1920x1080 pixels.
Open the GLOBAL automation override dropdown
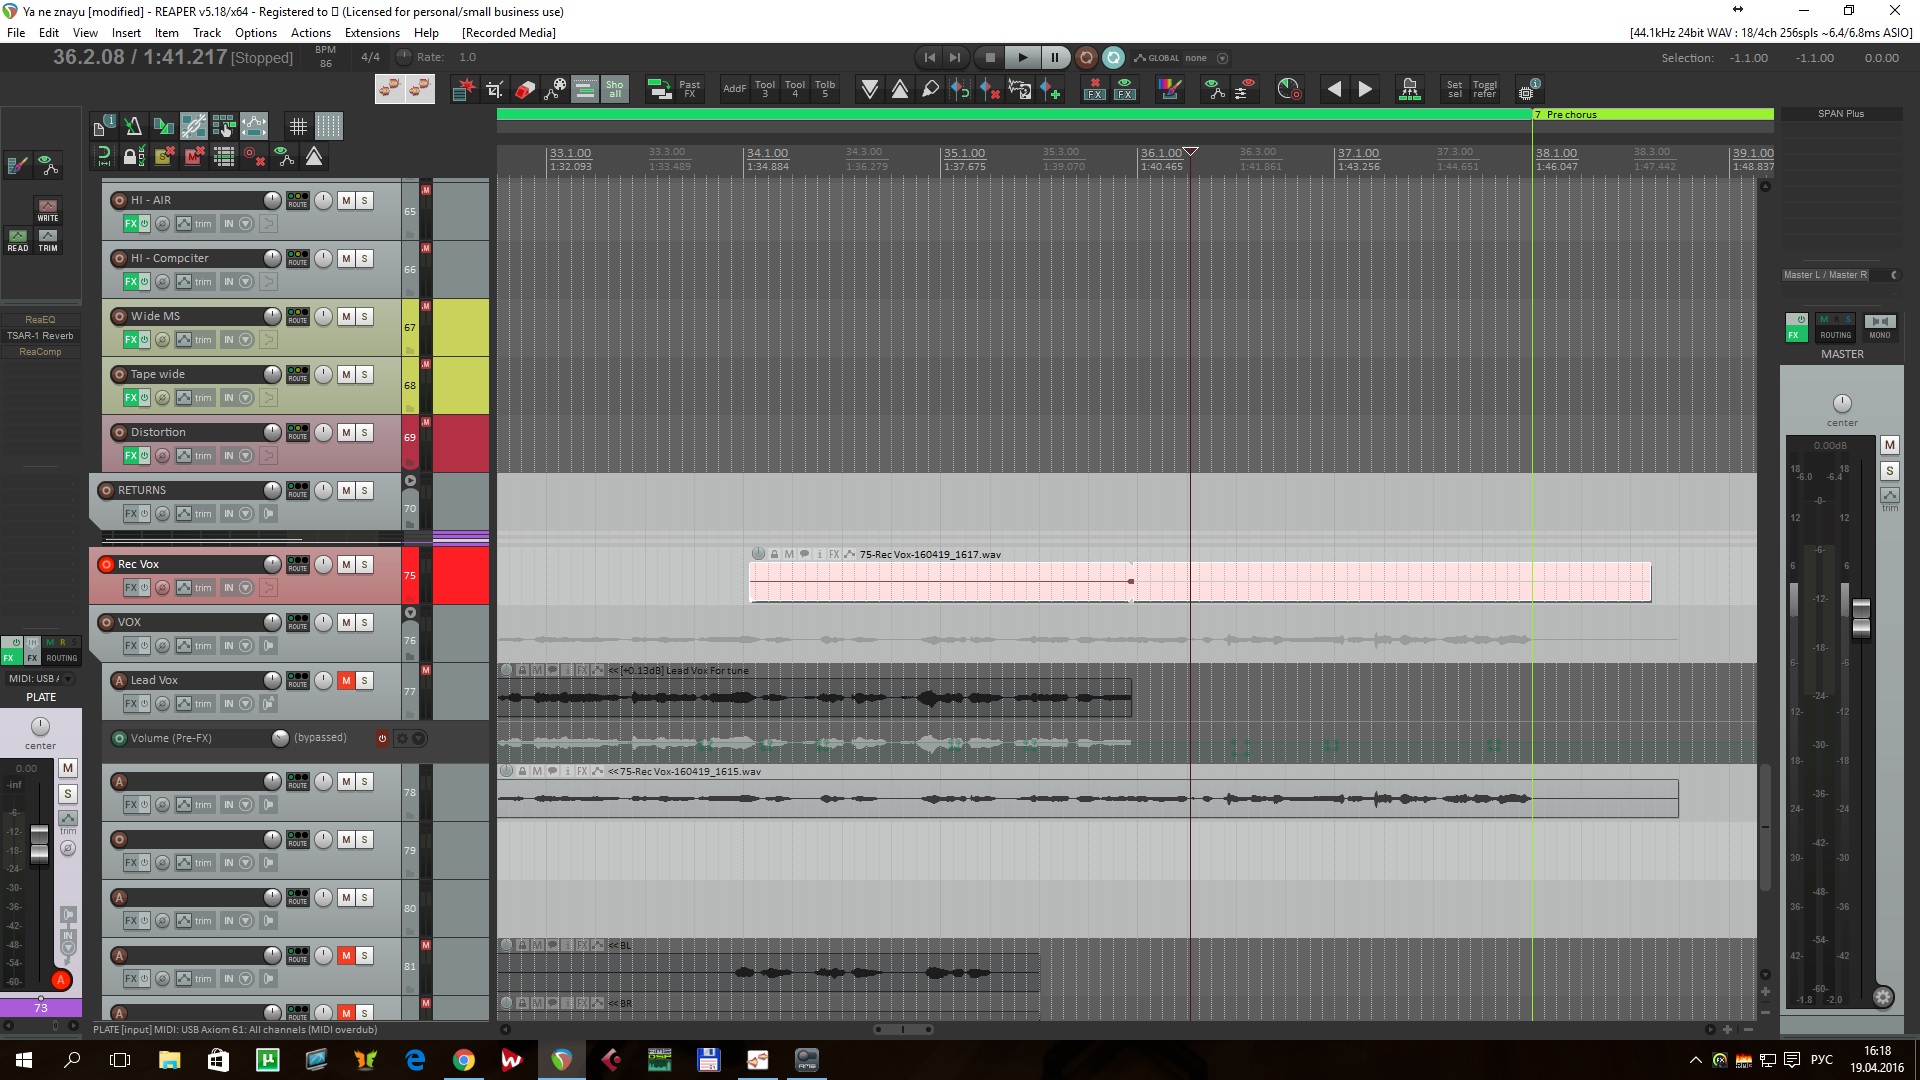pos(1222,58)
